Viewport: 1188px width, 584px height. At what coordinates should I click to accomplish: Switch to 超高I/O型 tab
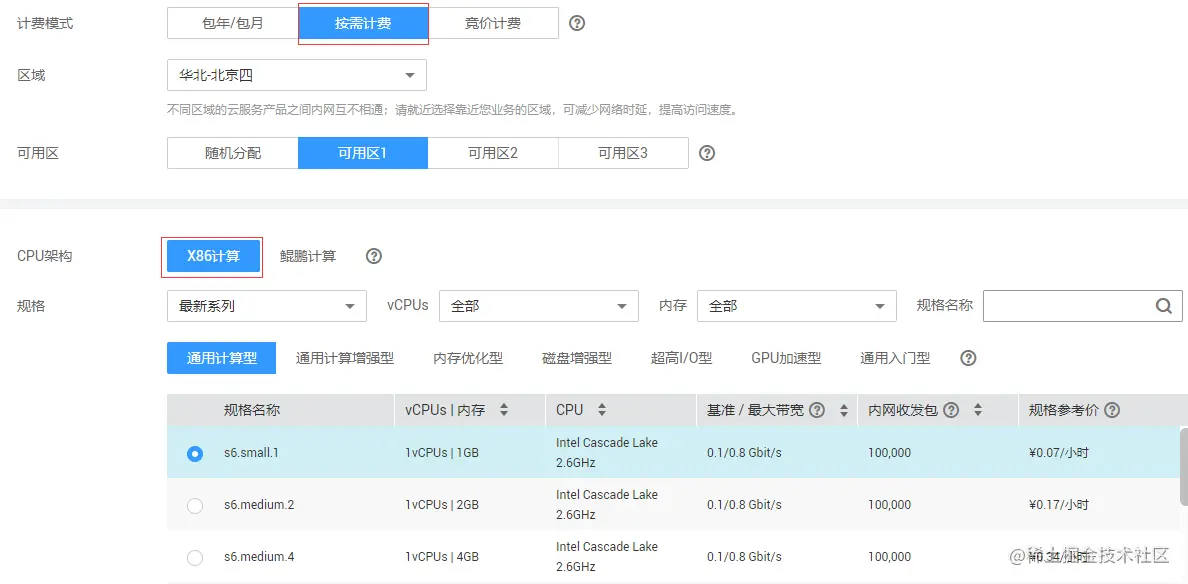(x=682, y=358)
